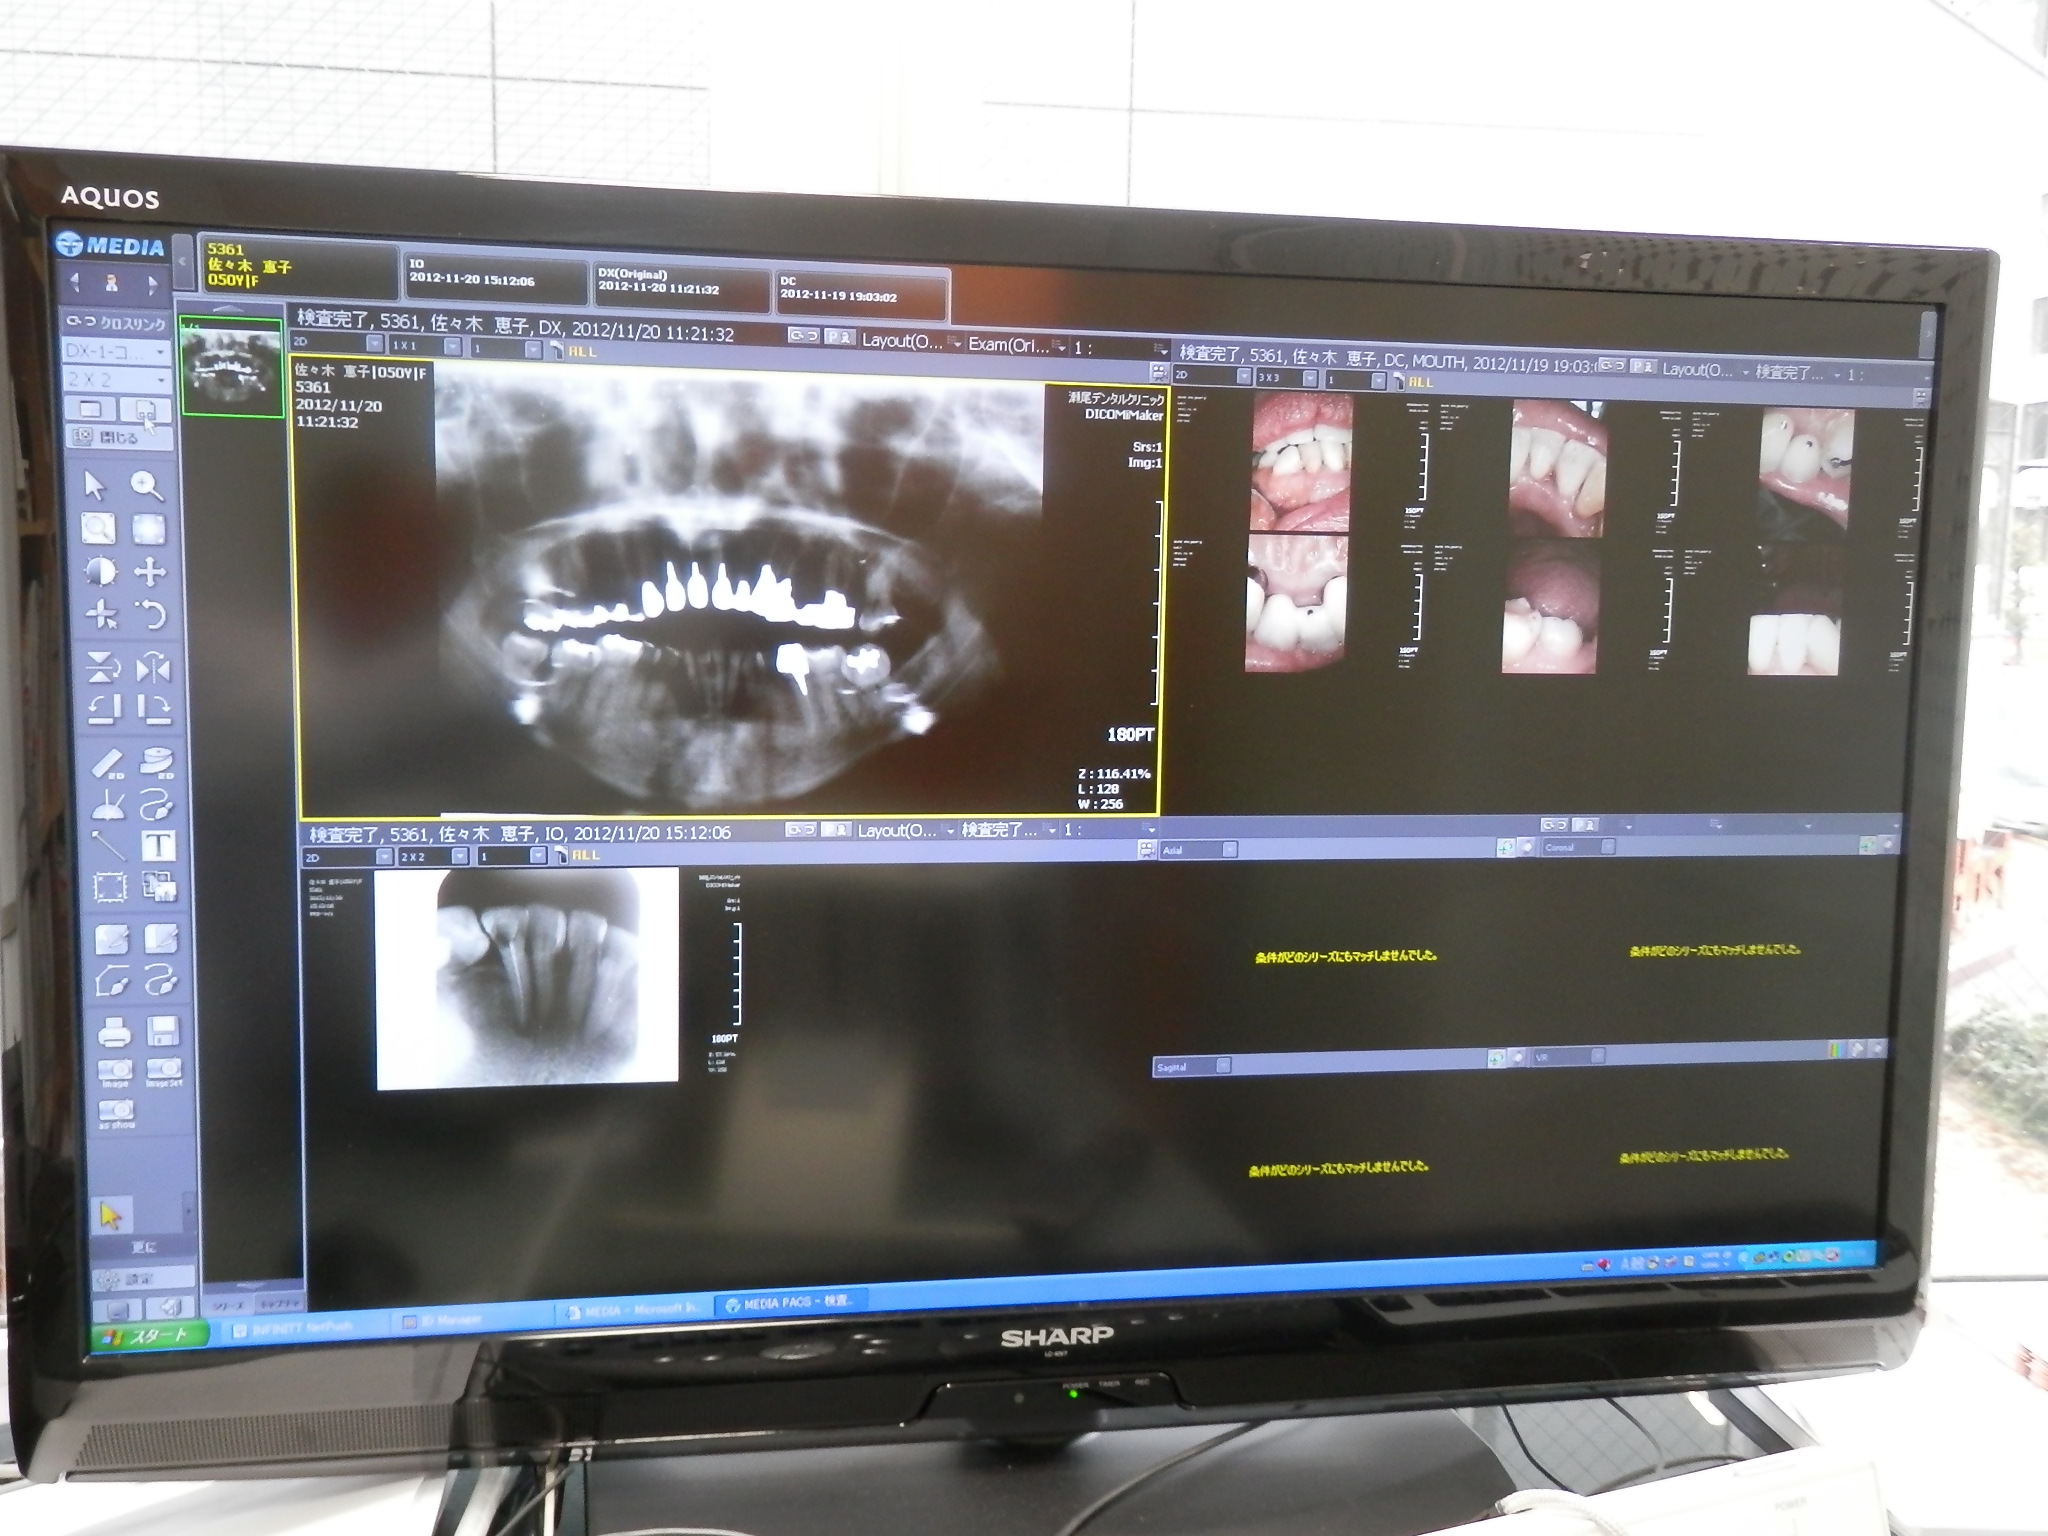2048x1536 pixels.
Task: Select the angle protractor tool
Action: [x=107, y=804]
